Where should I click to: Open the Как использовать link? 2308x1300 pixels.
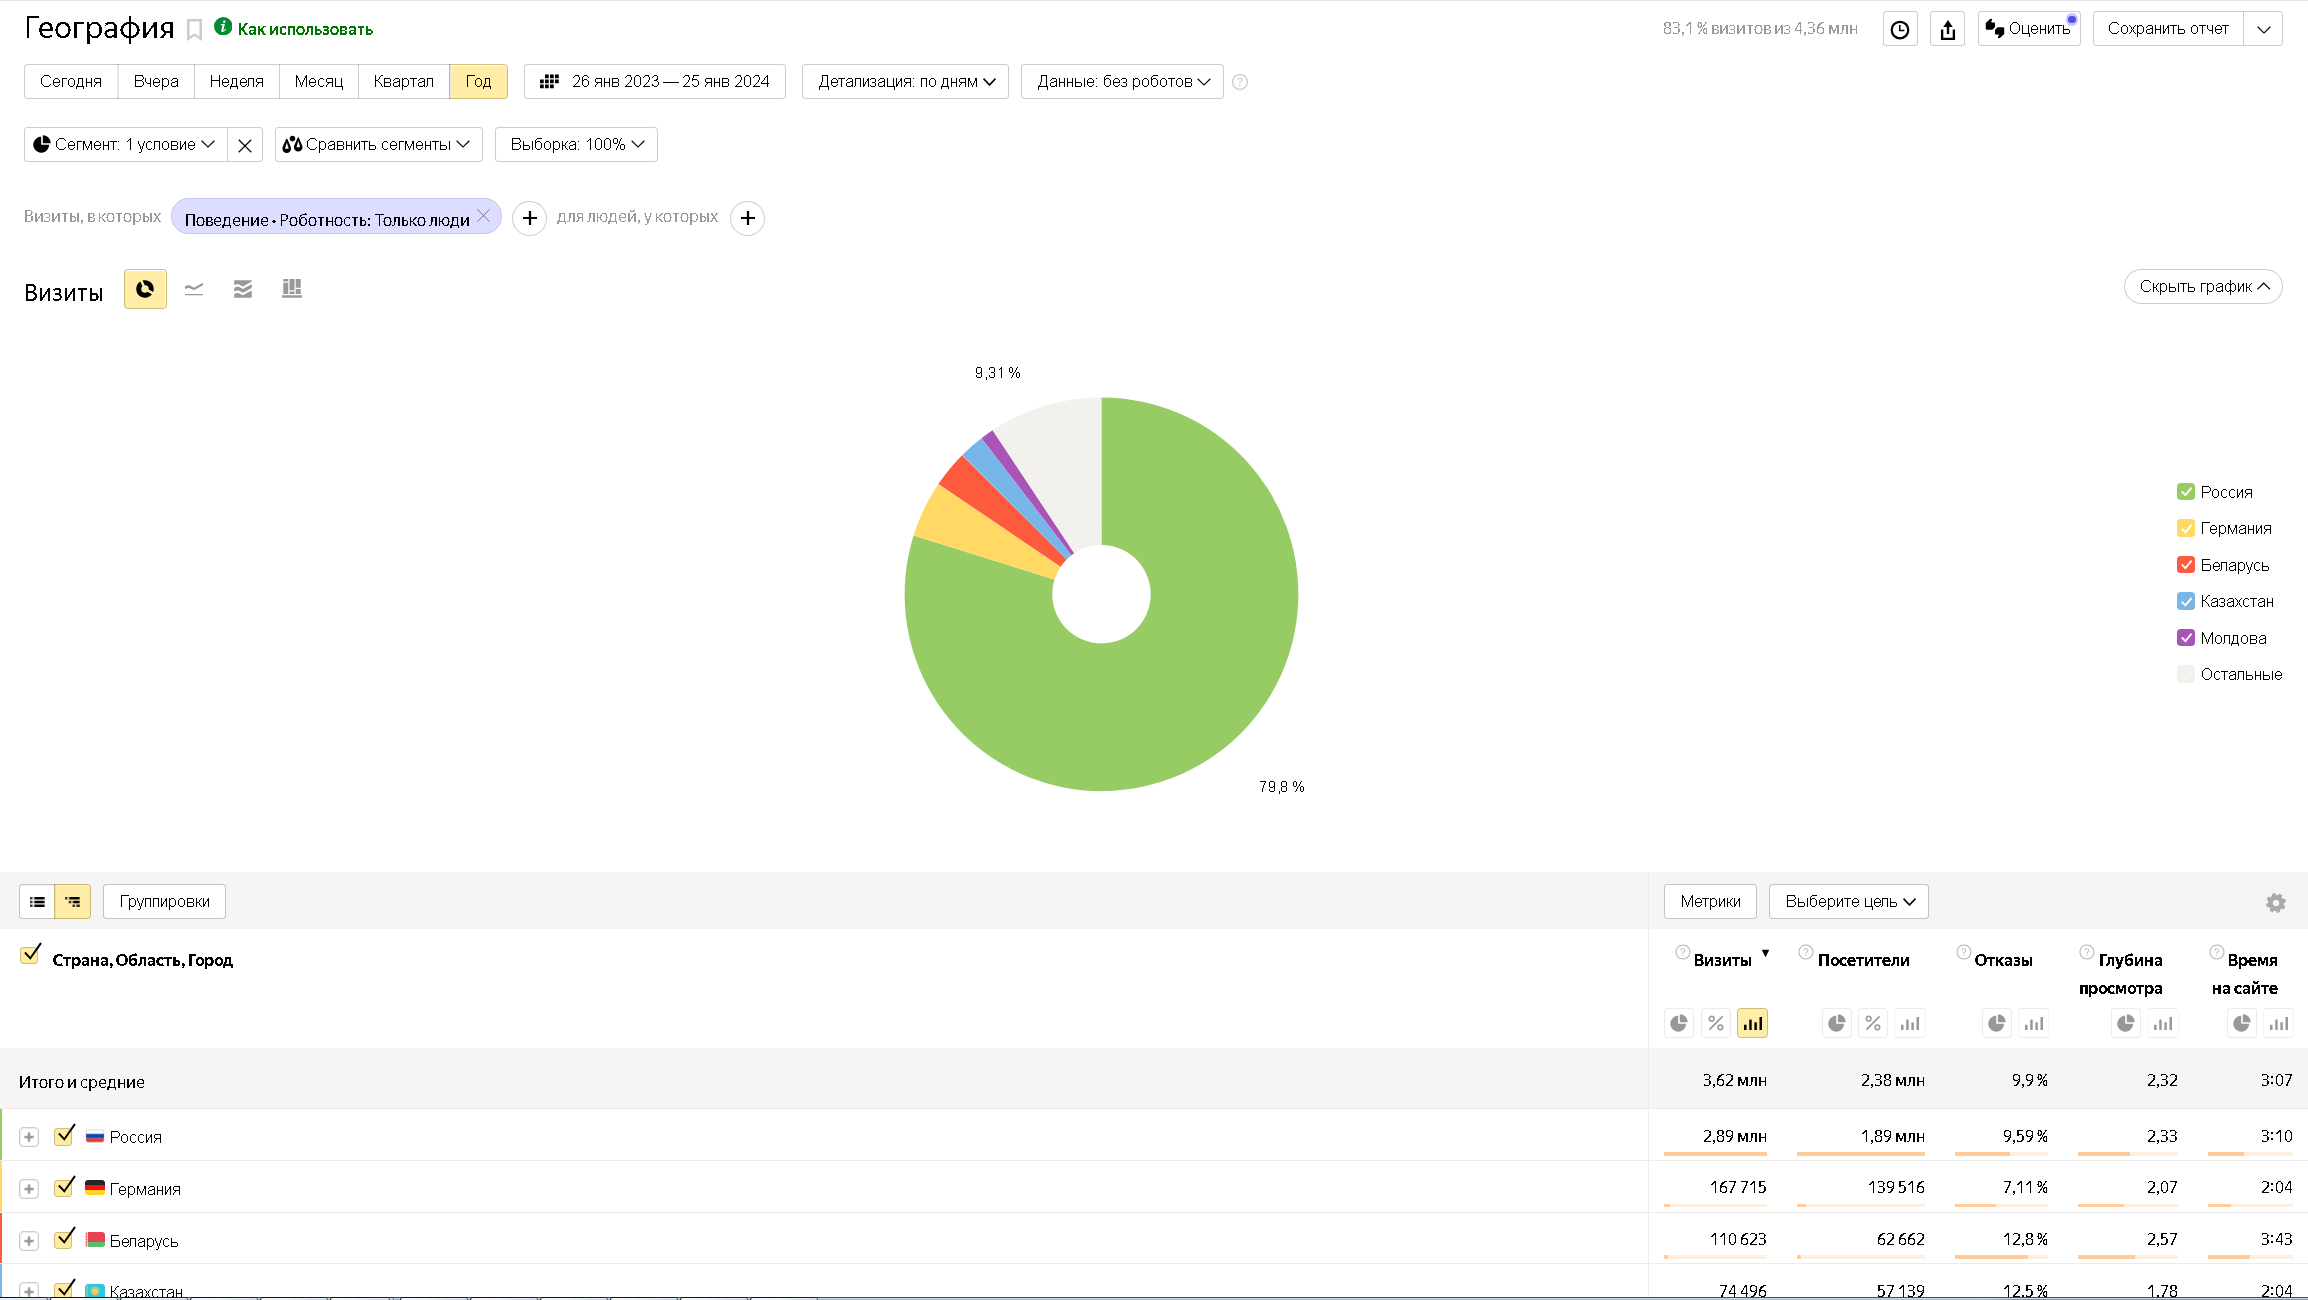click(x=305, y=30)
